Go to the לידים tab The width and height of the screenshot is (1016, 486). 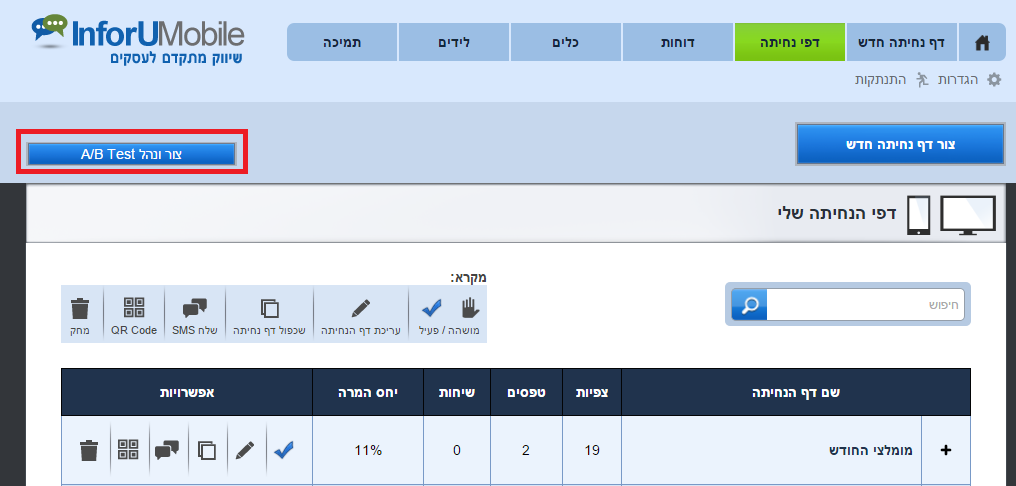(454, 43)
